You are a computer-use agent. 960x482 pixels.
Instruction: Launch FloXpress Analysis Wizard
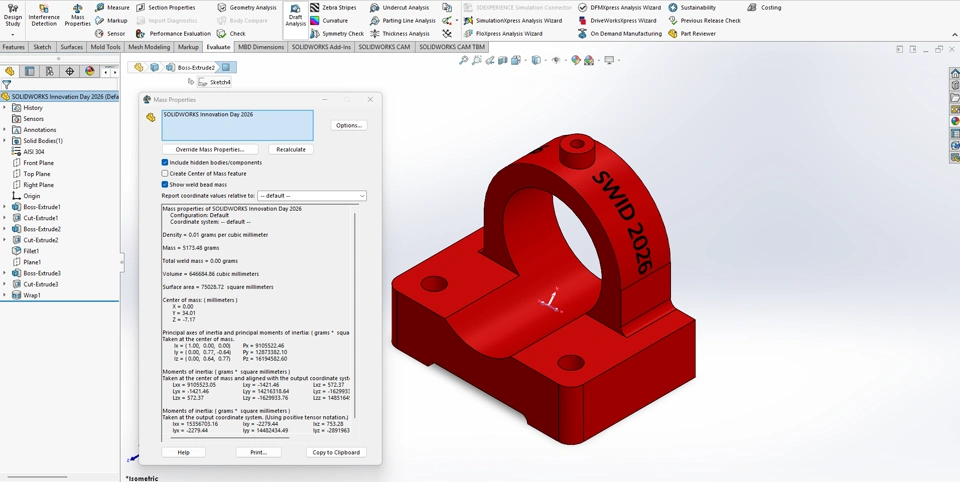(503, 34)
